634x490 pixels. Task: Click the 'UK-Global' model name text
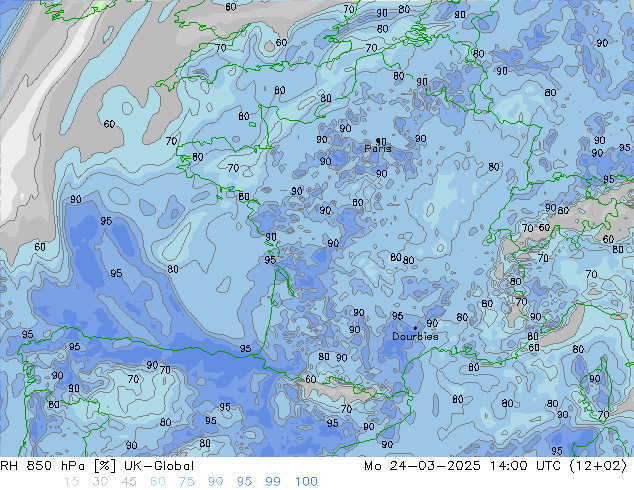point(159,466)
